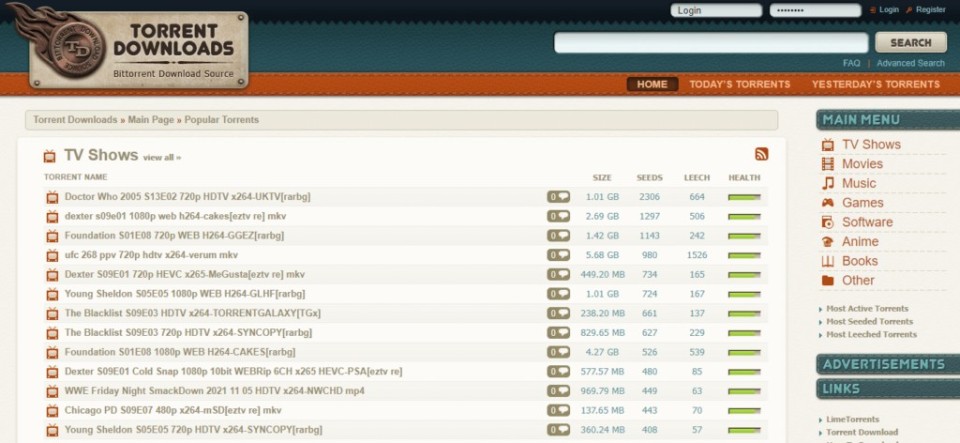Click the Register link

tap(931, 10)
